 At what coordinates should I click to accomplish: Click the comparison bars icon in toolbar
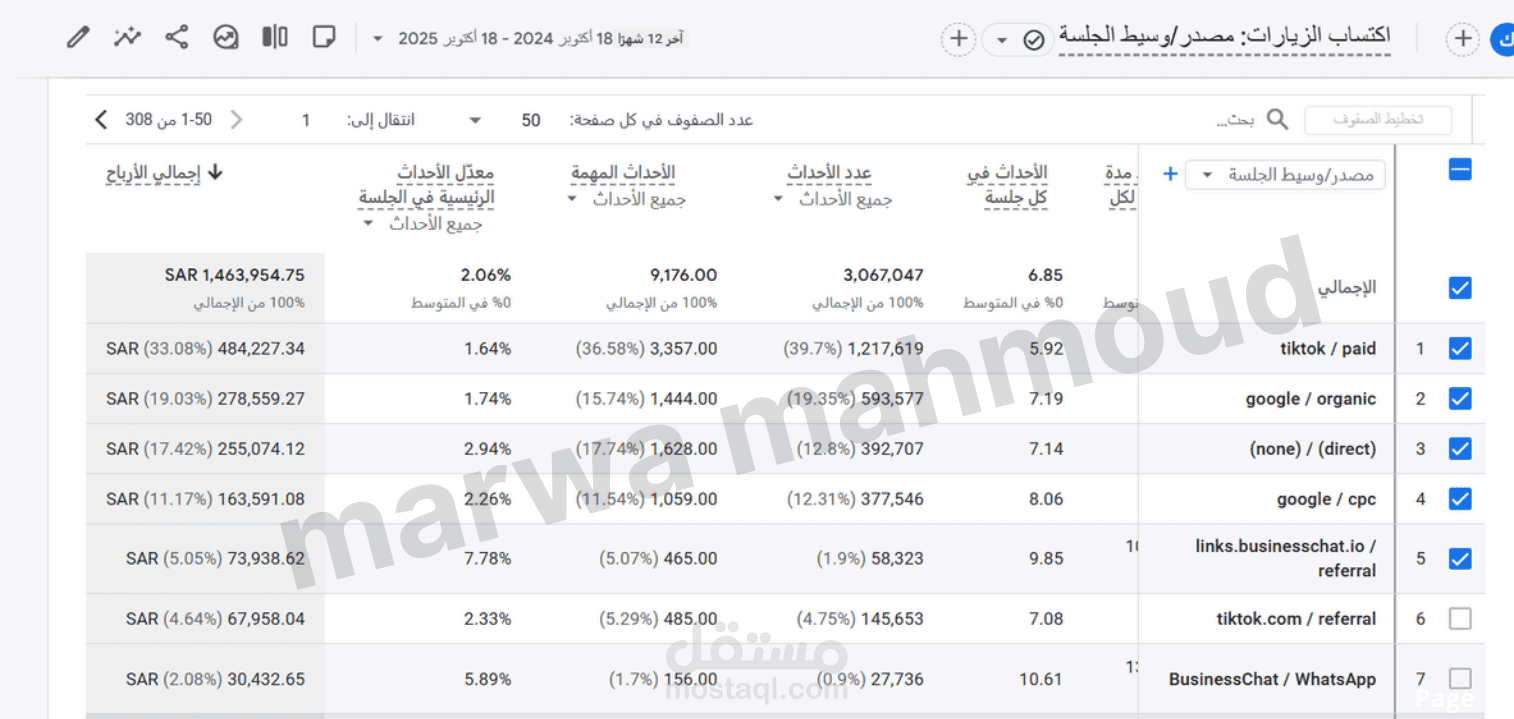pos(274,36)
